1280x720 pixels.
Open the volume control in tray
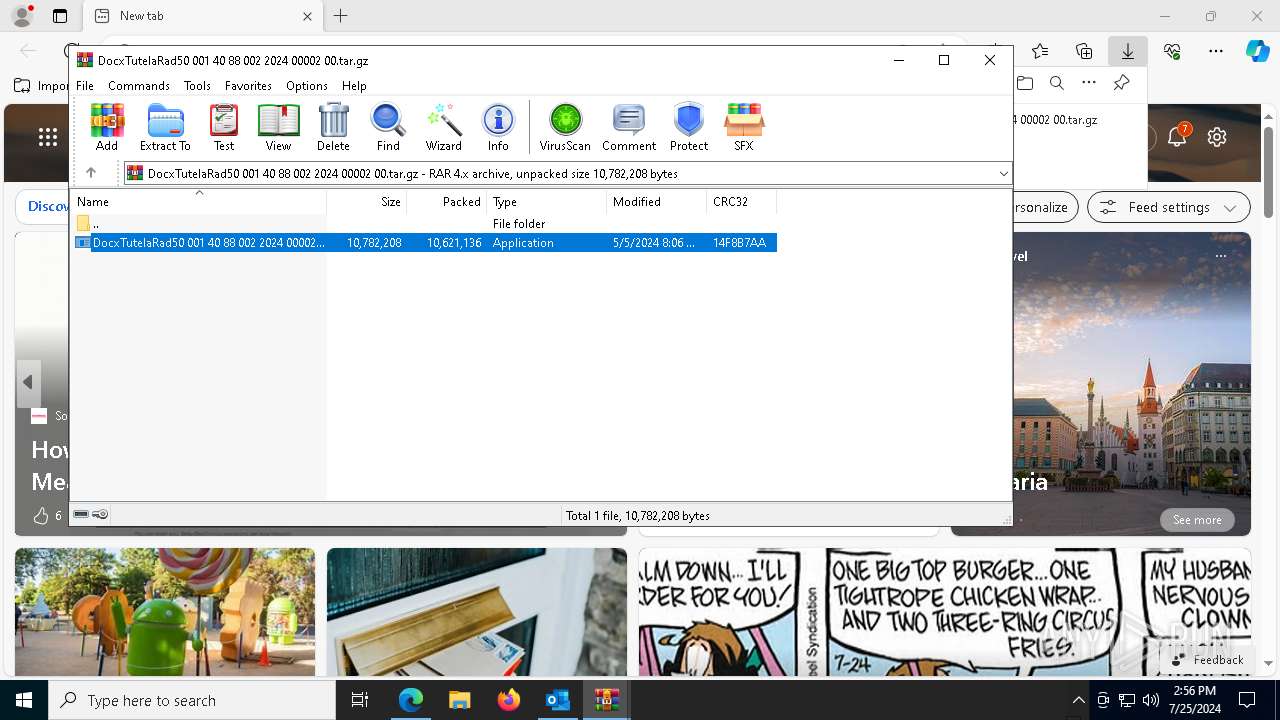(1150, 700)
